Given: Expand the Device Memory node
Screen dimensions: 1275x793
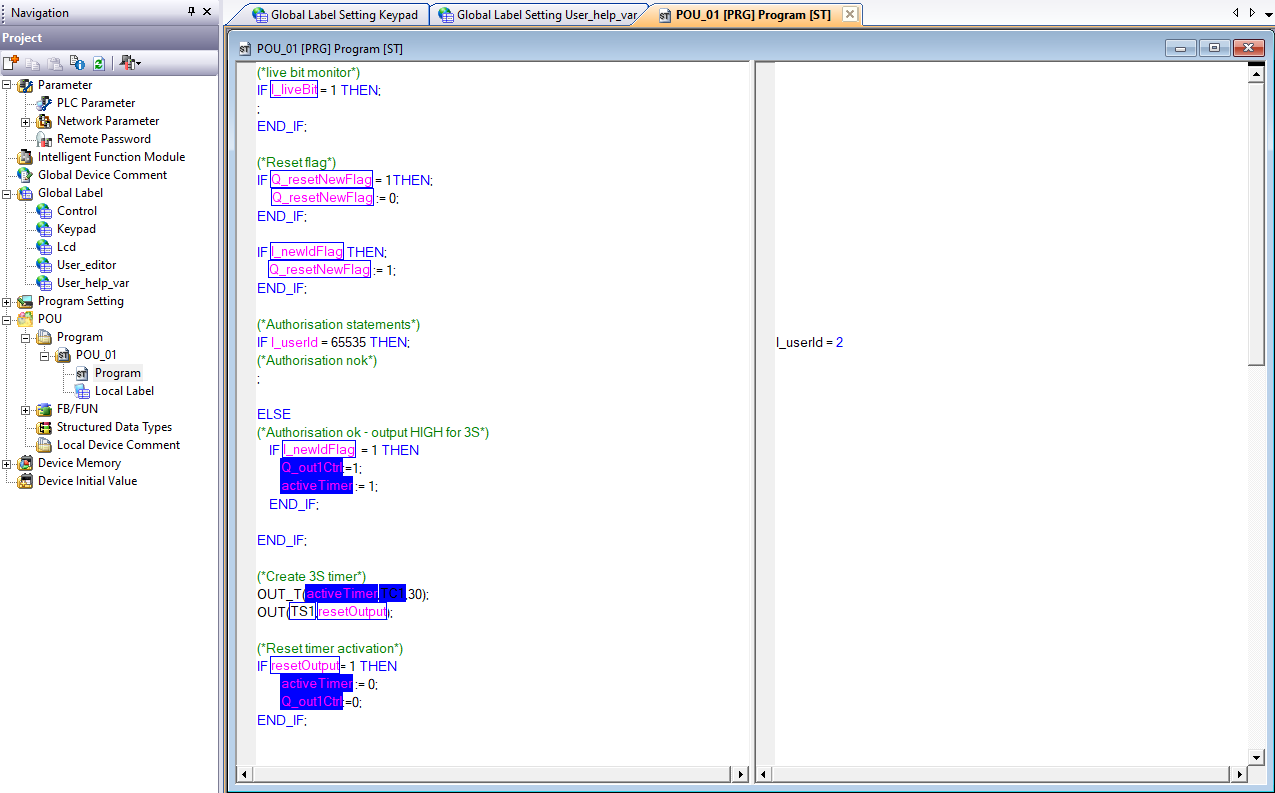Looking at the screenshot, I should pyautogui.click(x=7, y=463).
